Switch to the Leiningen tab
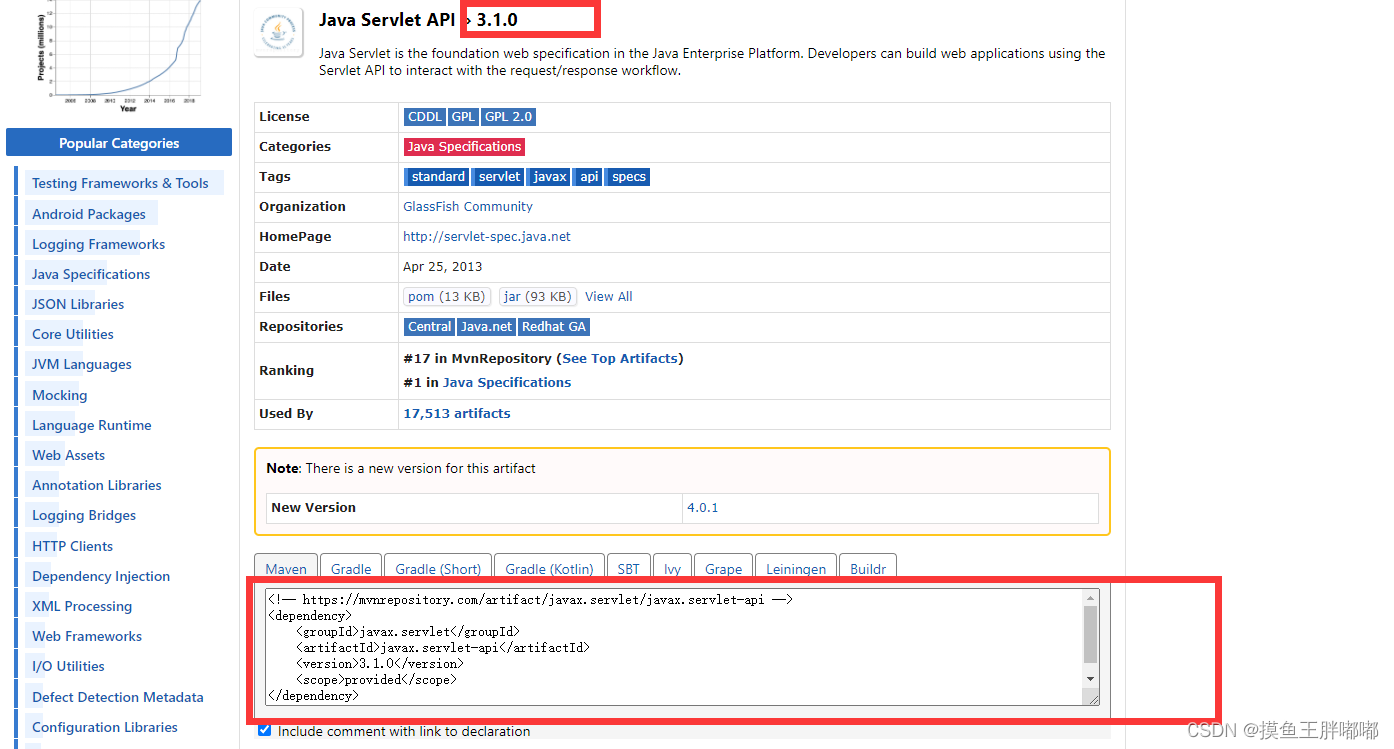Viewport: 1394px width, 749px height. tap(796, 568)
